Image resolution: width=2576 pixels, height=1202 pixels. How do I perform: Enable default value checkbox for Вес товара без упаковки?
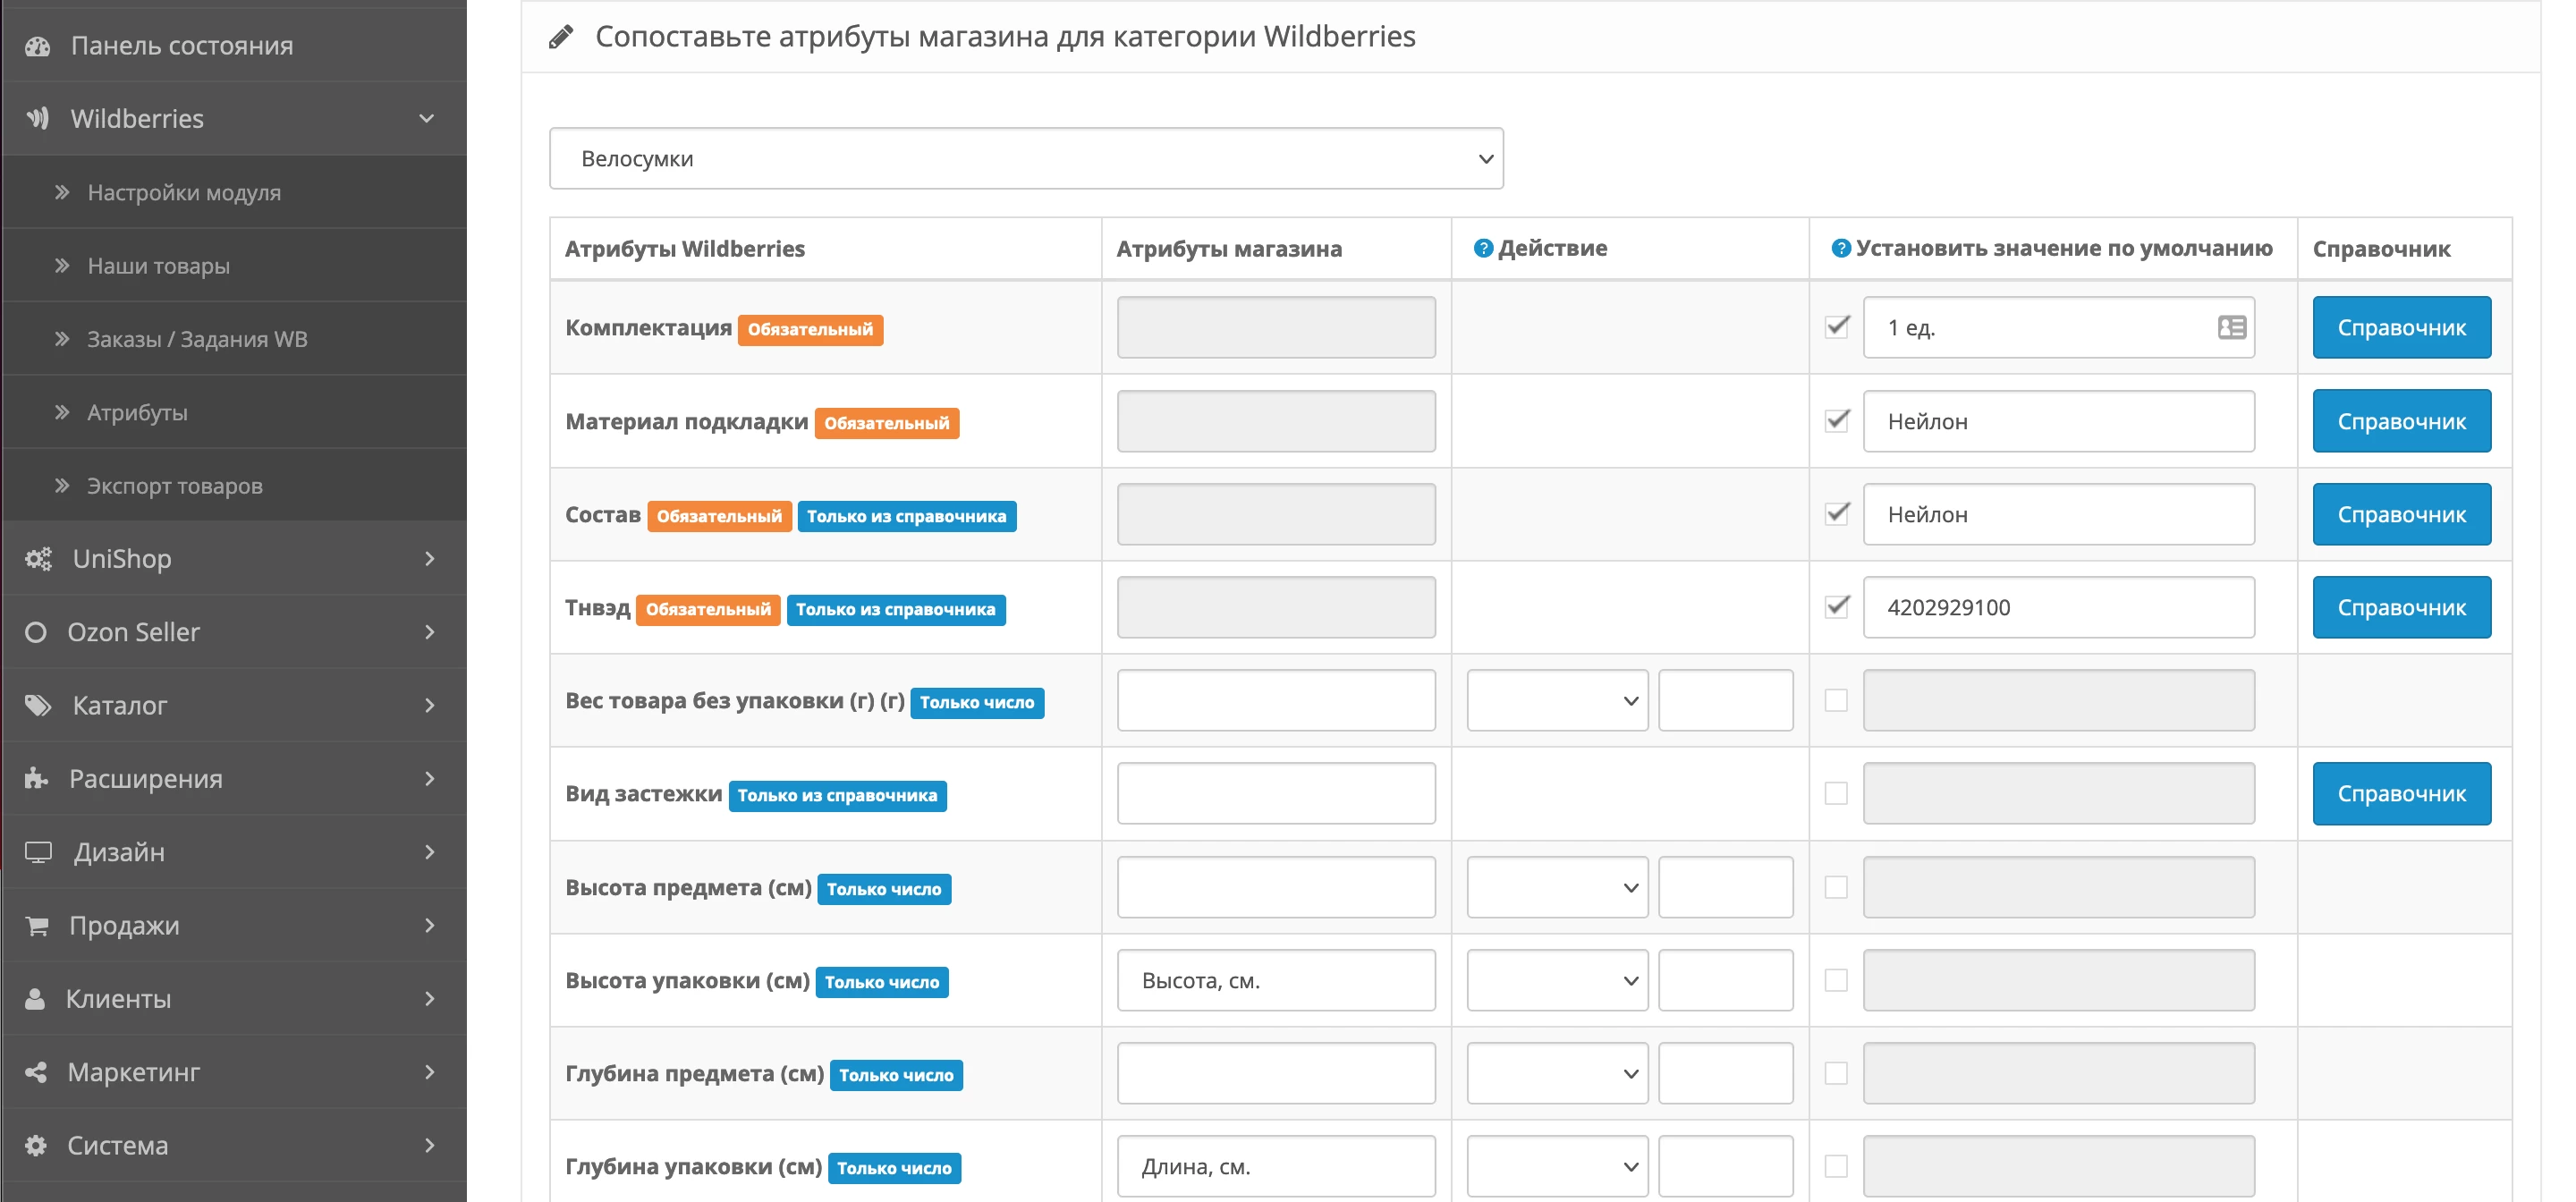(1836, 700)
